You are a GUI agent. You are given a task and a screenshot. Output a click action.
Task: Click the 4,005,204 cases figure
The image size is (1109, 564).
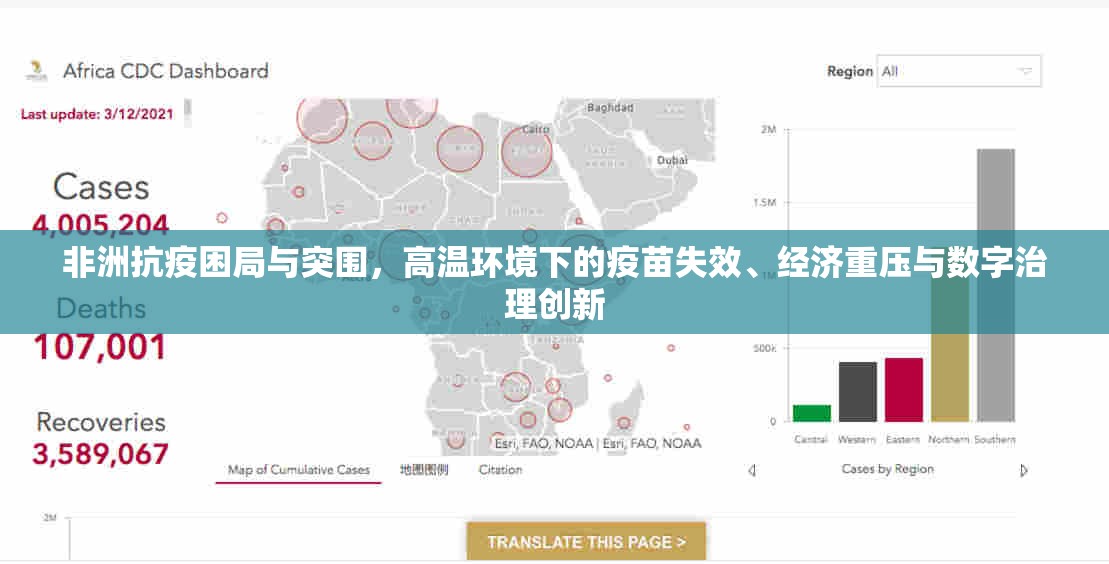click(x=100, y=224)
